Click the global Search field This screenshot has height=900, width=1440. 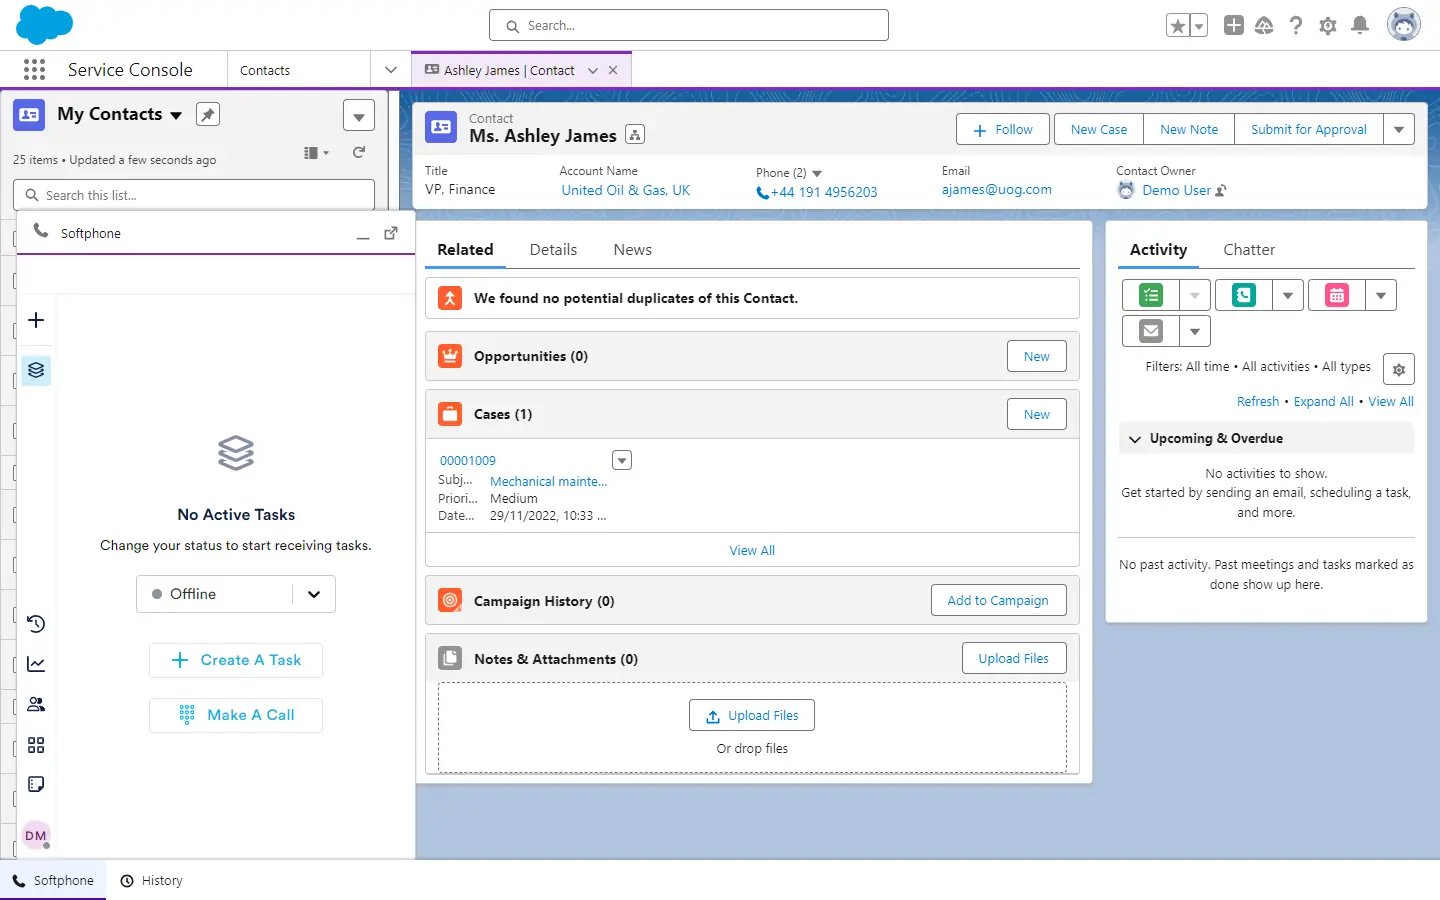689,26
